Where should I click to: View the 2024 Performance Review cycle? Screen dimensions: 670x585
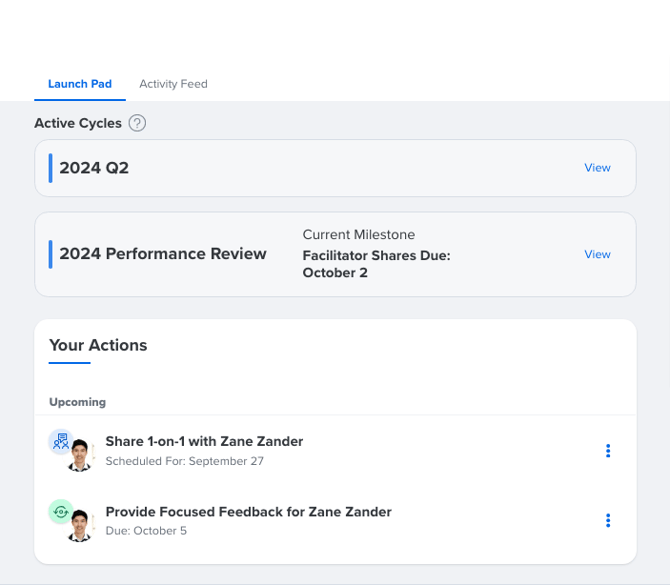[x=597, y=254]
